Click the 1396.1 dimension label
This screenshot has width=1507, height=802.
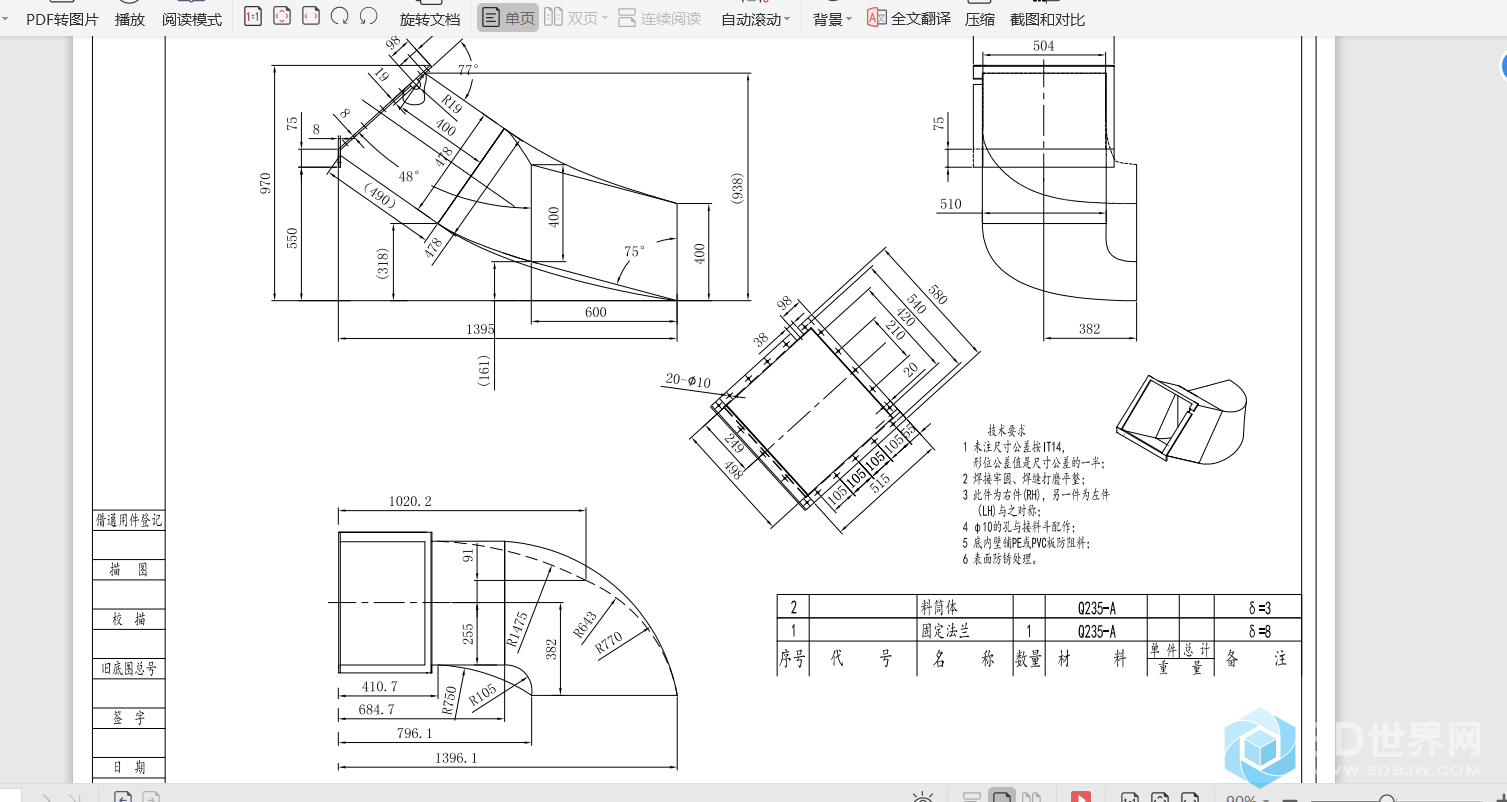(456, 758)
